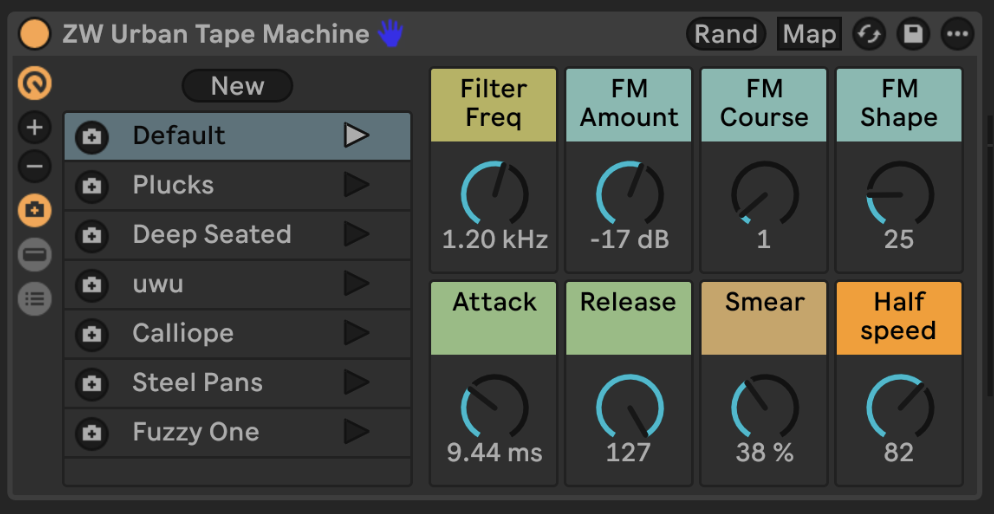
Task: Click the Filter Freq macro knob
Action: coord(494,194)
